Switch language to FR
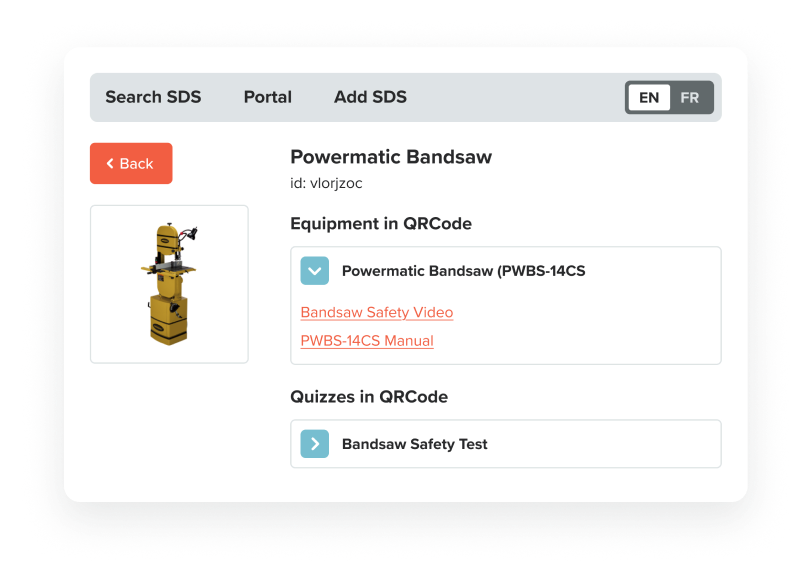 (x=690, y=97)
